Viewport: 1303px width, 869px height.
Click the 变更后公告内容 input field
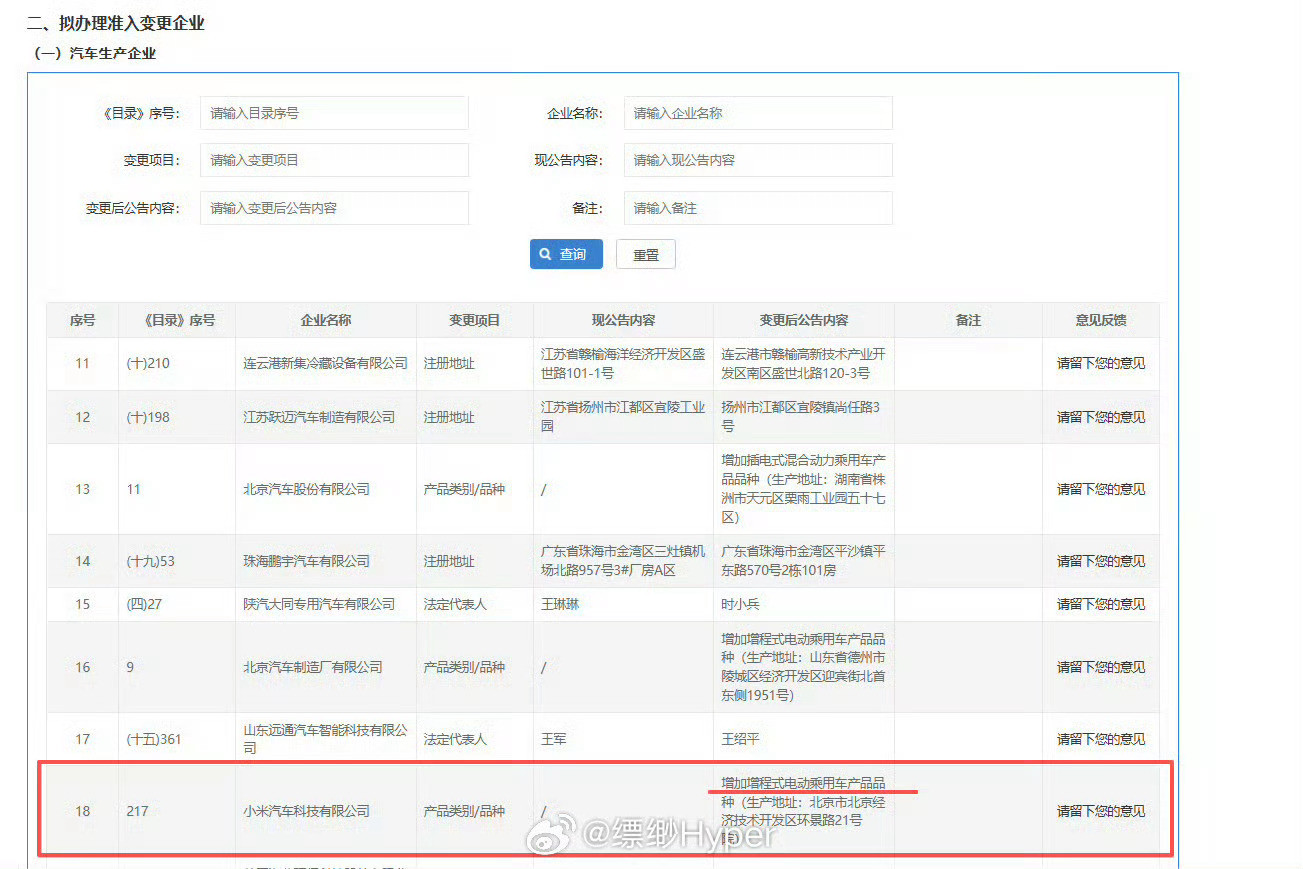tap(334, 208)
